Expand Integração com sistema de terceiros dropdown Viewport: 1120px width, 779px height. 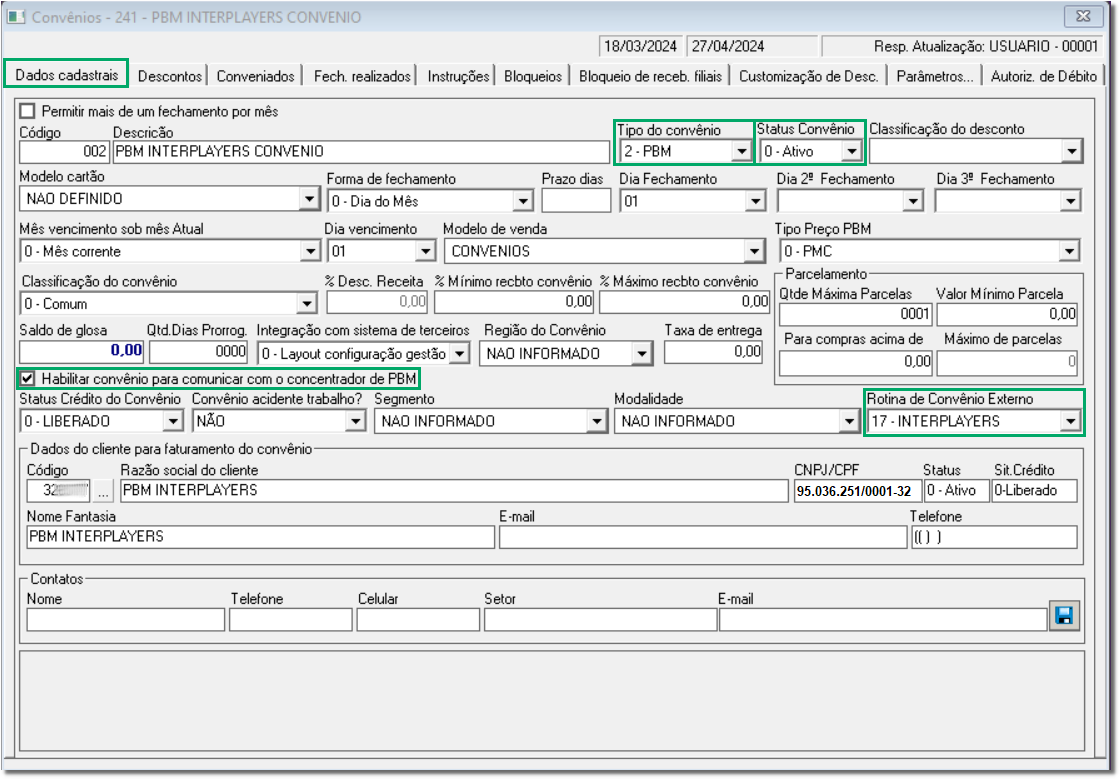[x=460, y=353]
